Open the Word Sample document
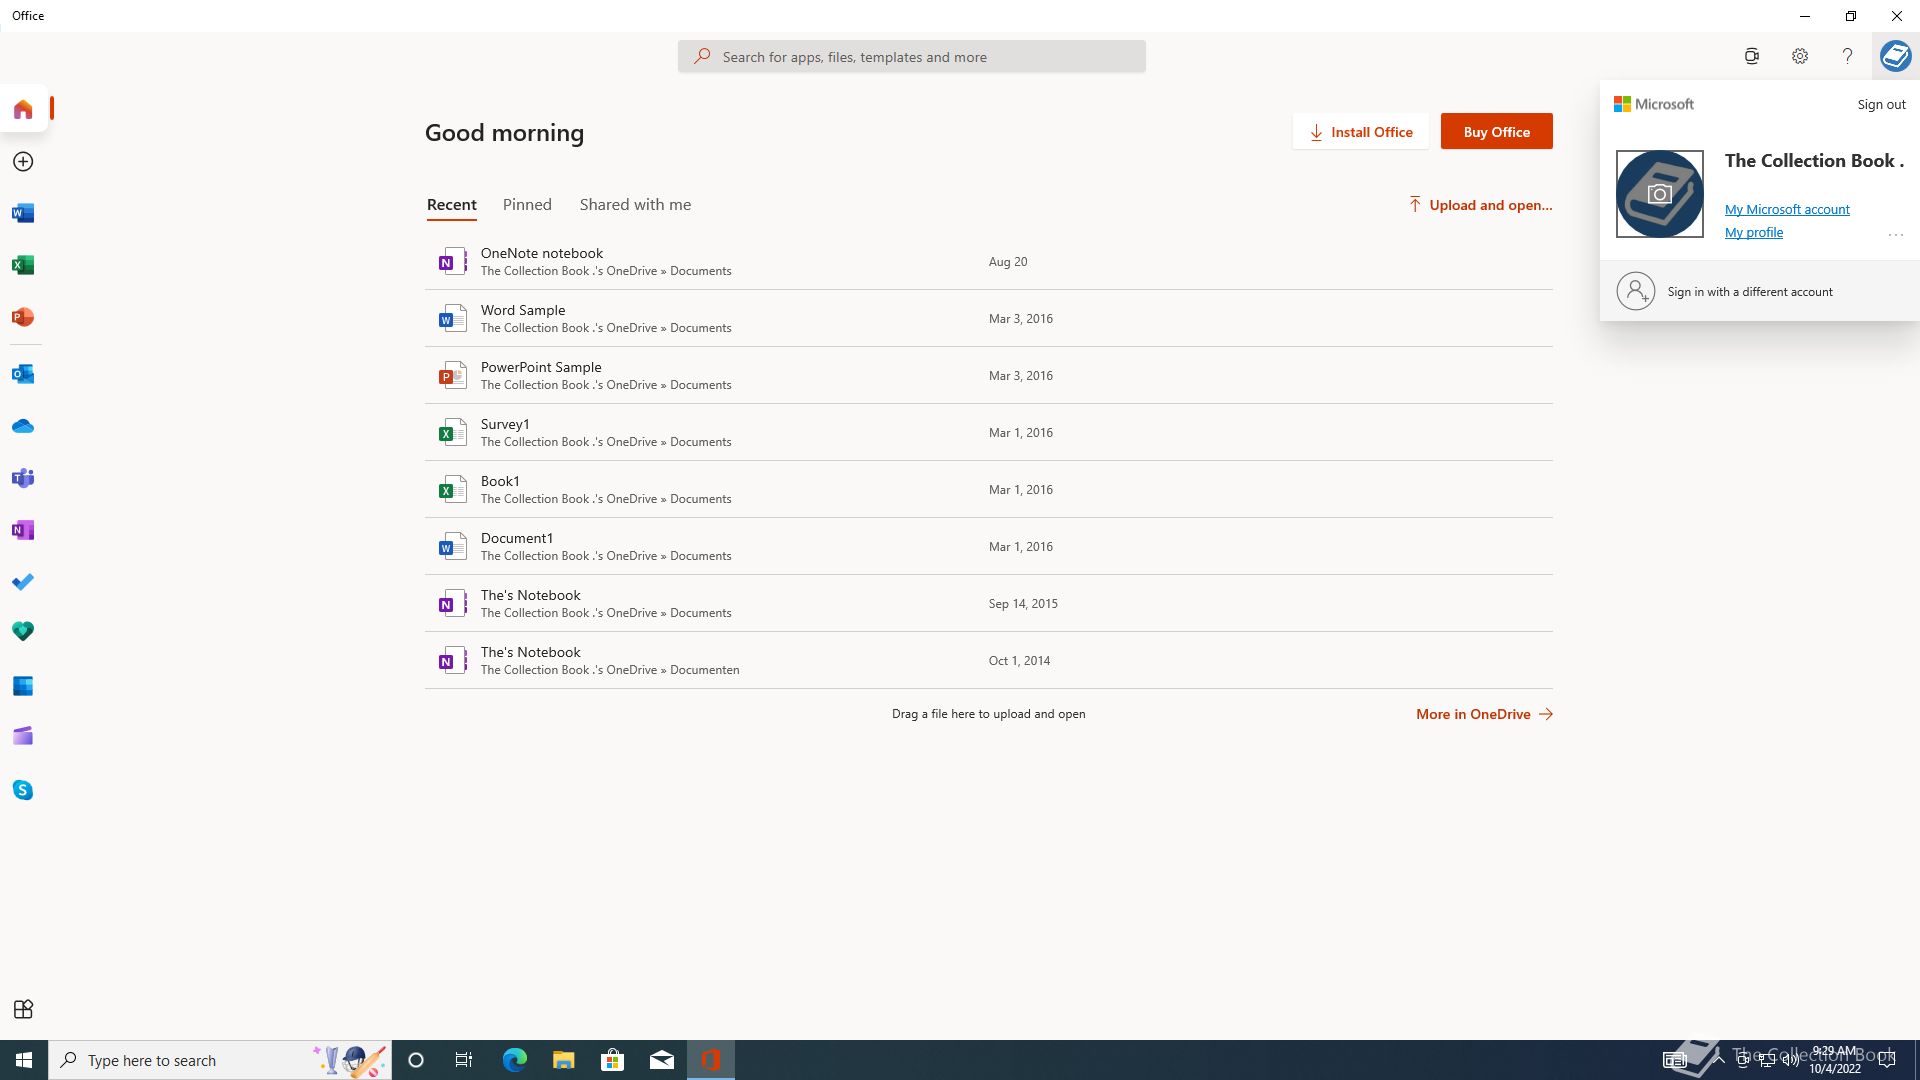 (989, 319)
